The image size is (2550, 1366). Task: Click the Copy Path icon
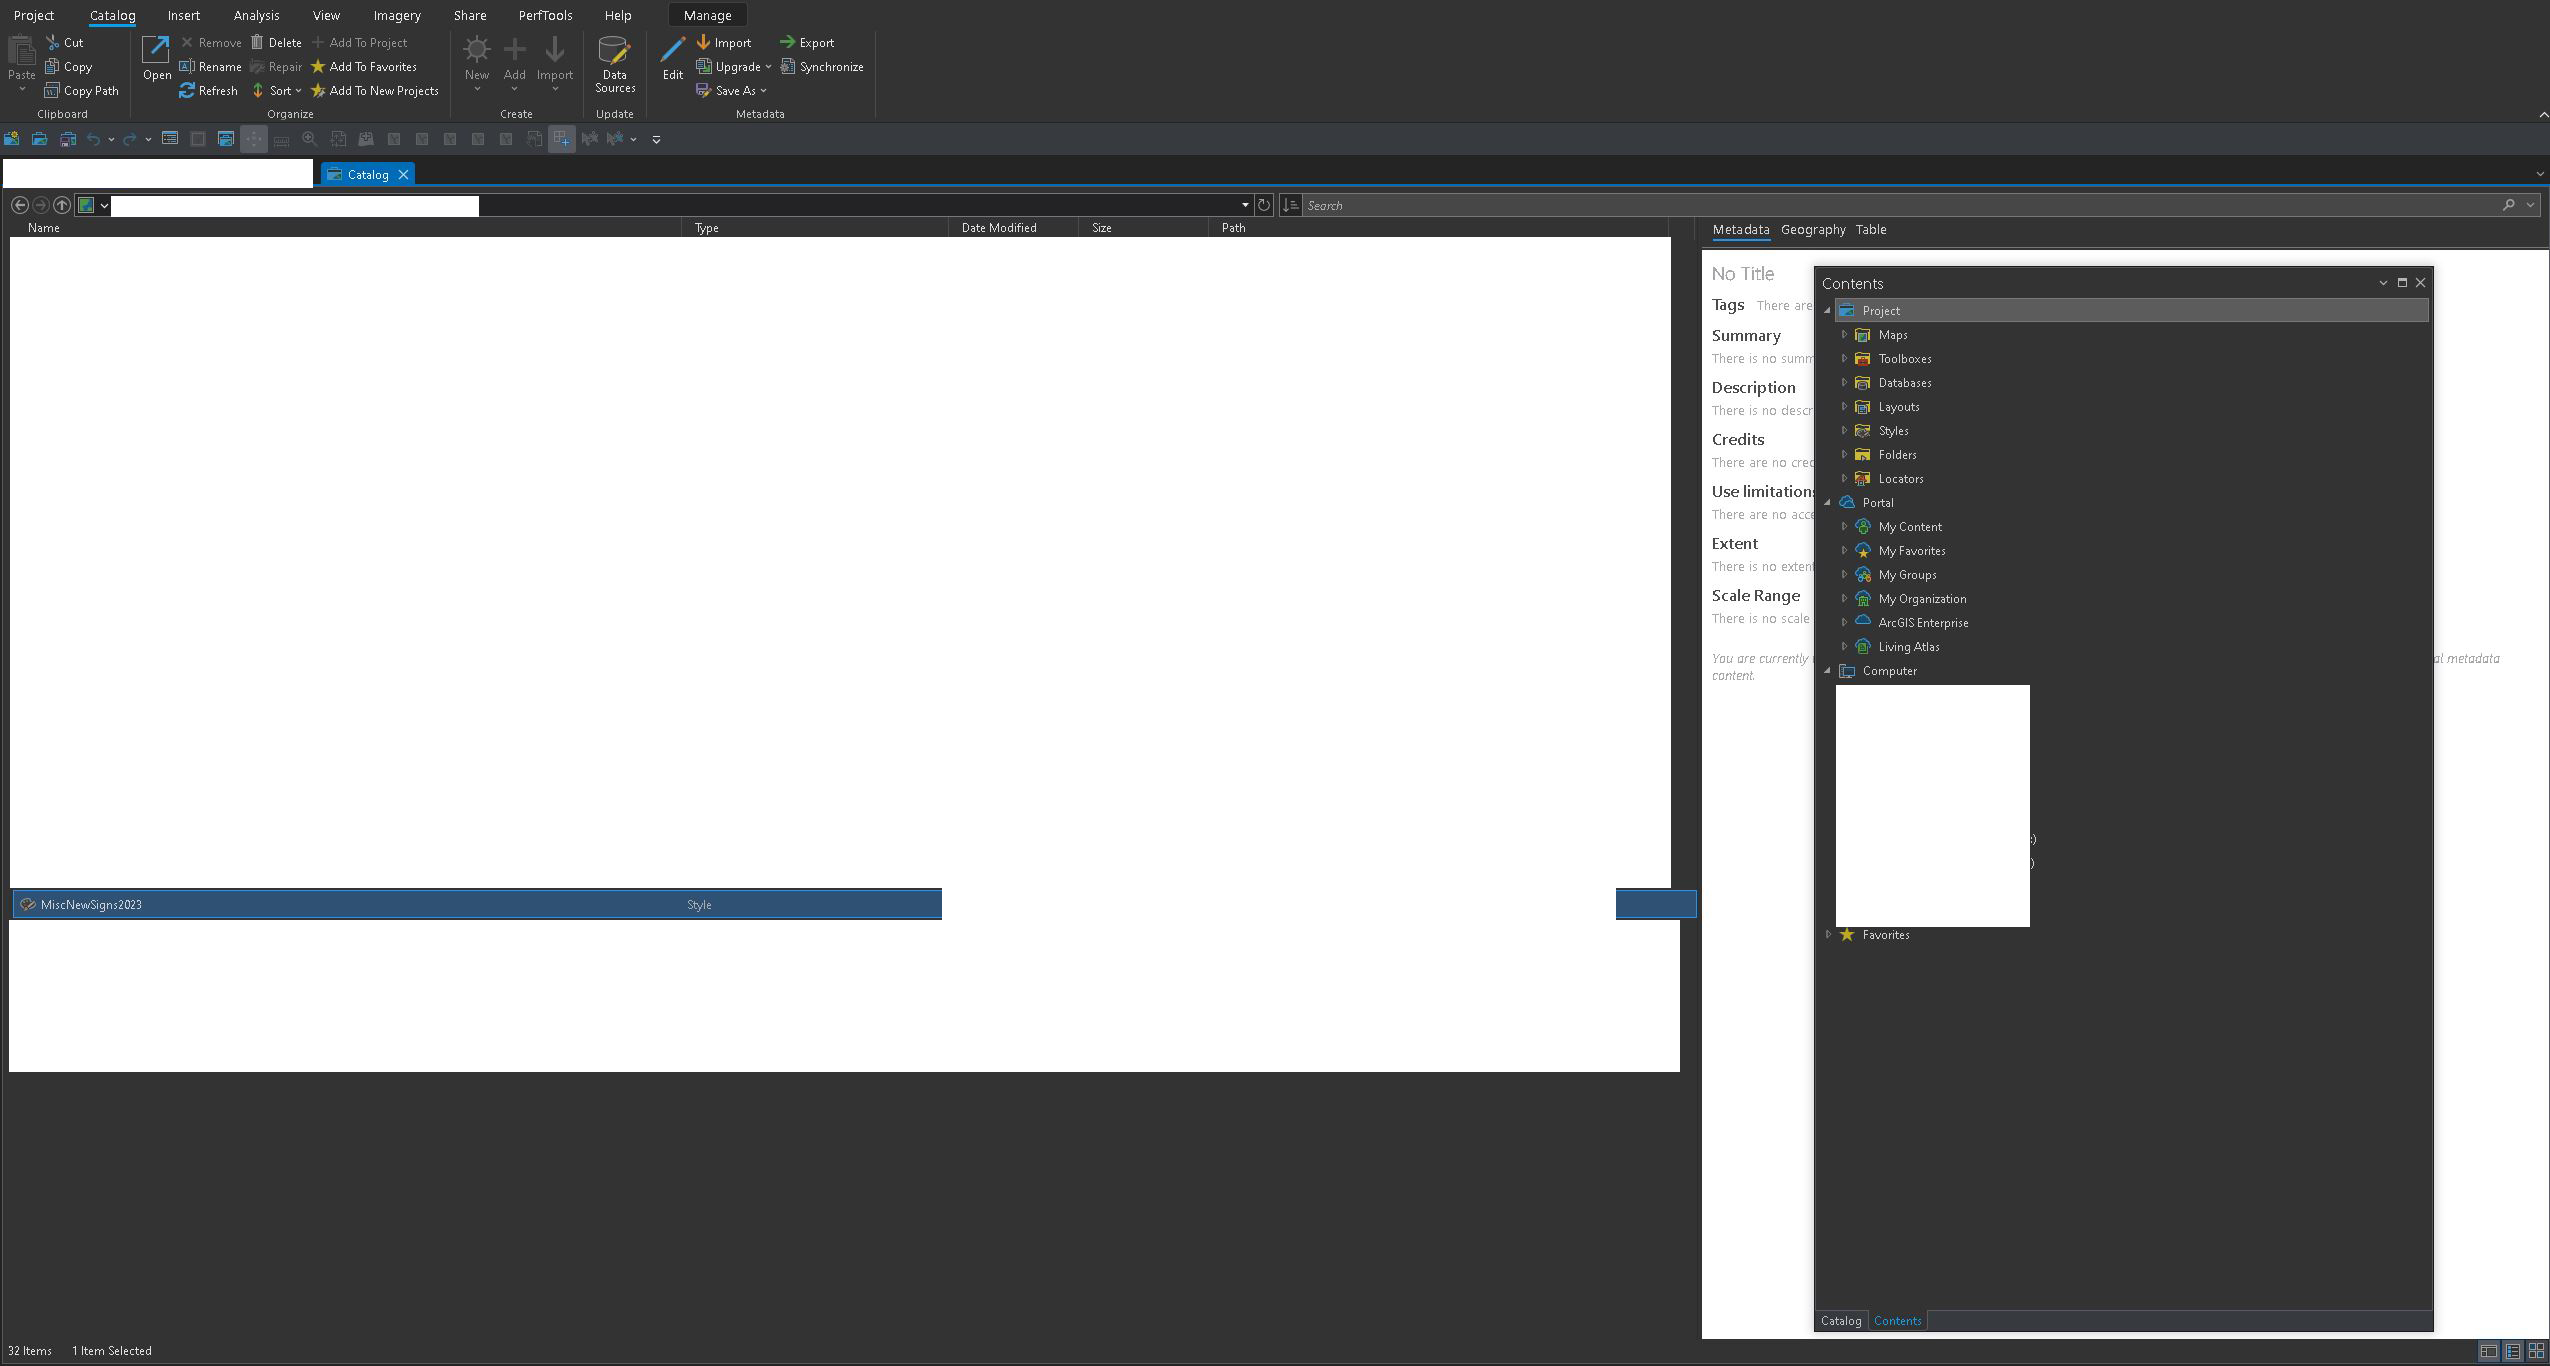[82, 90]
